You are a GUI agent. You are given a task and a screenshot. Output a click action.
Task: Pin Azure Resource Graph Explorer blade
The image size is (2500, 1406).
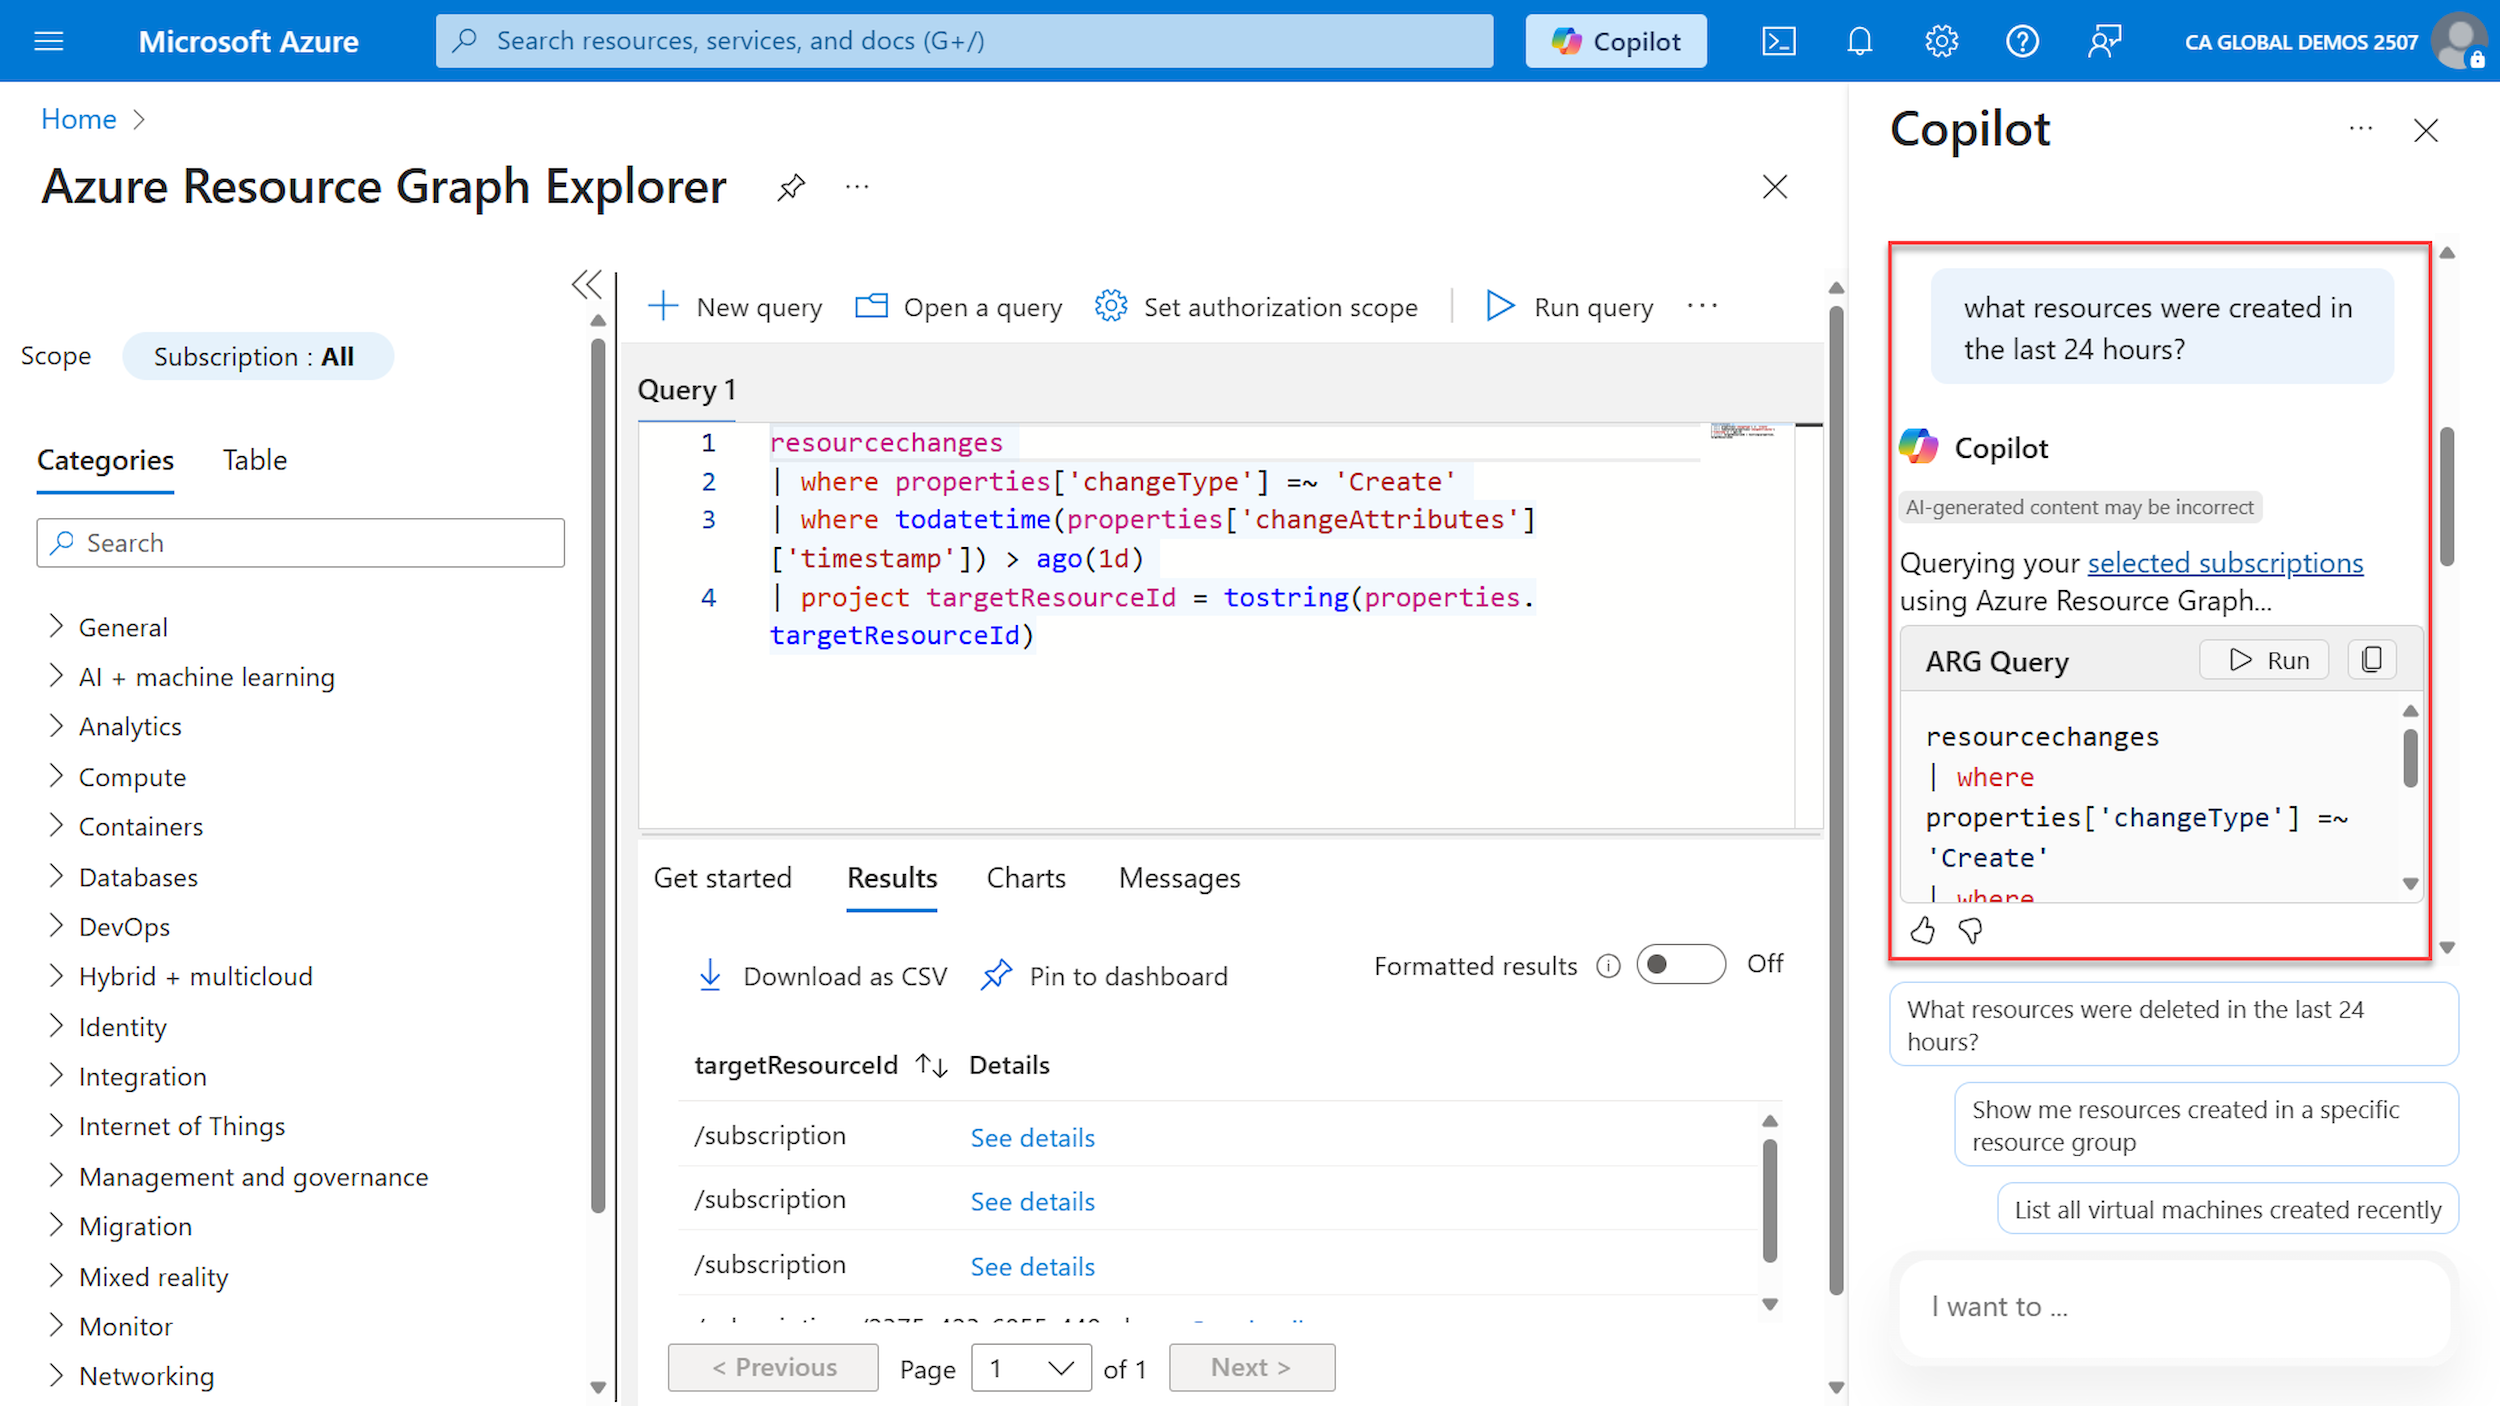(x=791, y=187)
